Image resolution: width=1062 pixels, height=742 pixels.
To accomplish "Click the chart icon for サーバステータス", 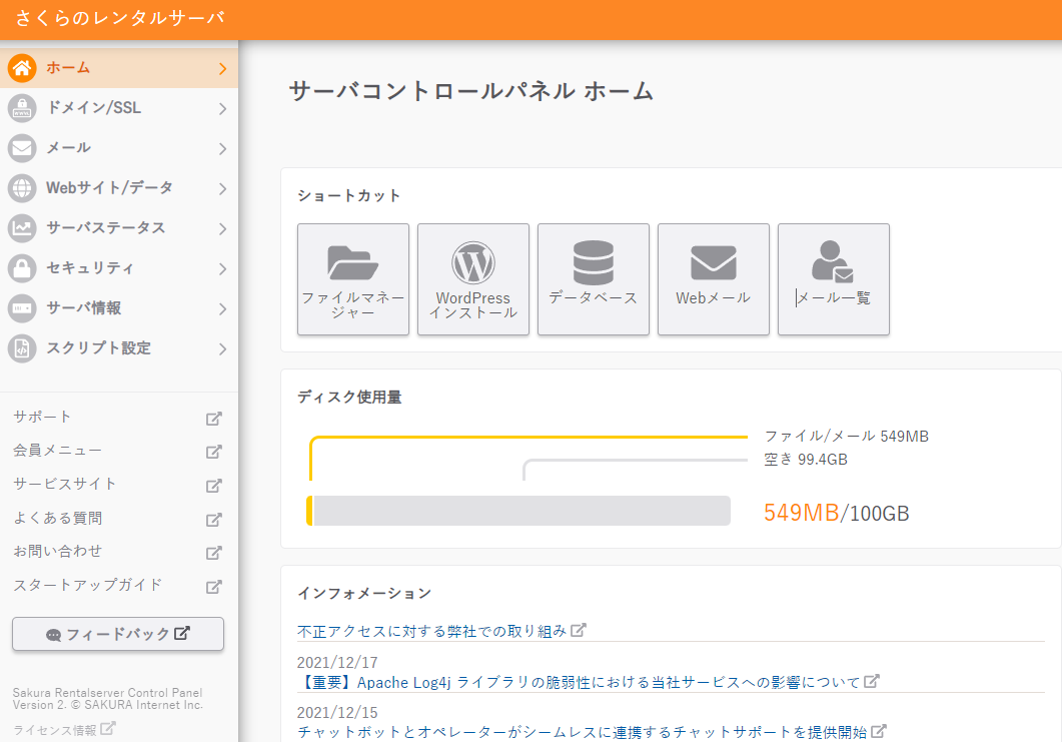I will tap(22, 228).
